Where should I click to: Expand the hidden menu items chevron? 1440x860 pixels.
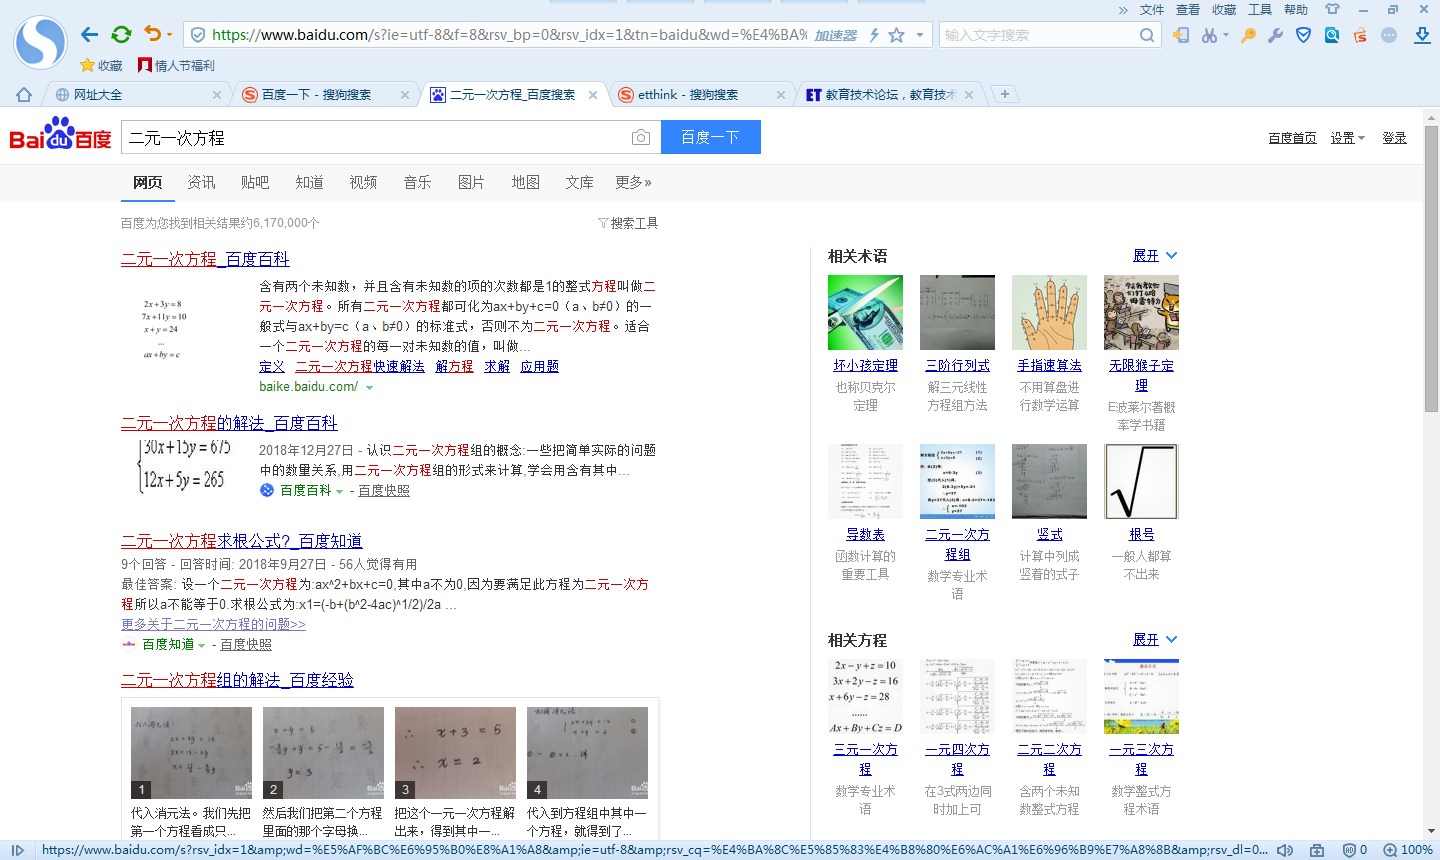coord(1123,10)
